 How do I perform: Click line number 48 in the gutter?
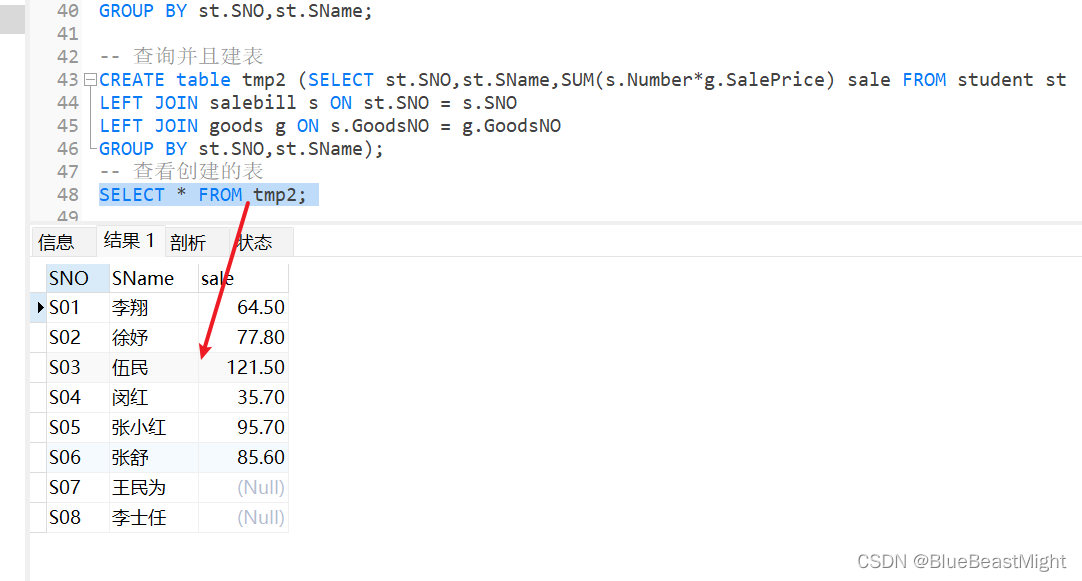(68, 195)
